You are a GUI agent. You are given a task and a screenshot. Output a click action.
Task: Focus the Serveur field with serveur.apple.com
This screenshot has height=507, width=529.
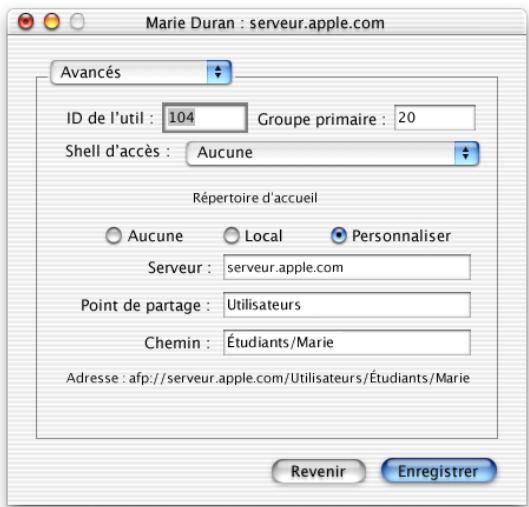[x=347, y=267]
